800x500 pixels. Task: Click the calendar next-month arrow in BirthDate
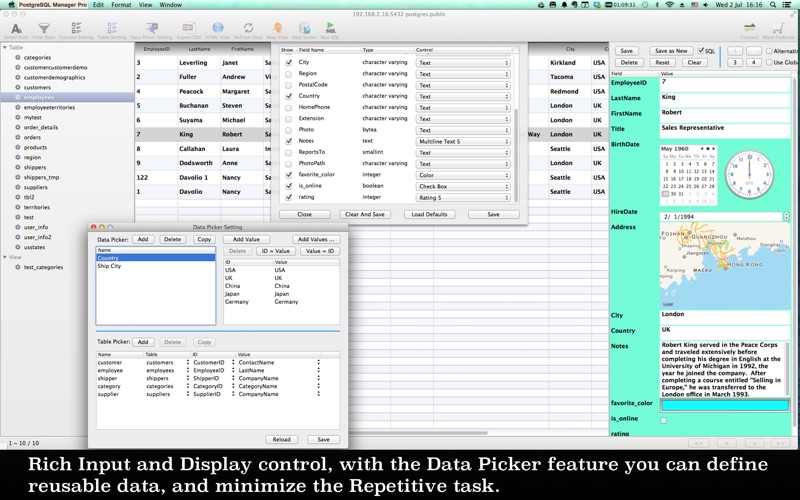(713, 148)
